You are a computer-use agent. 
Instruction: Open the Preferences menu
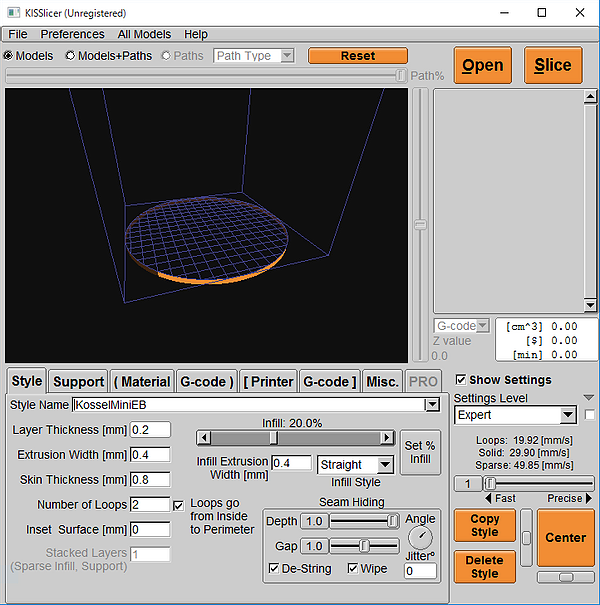click(x=73, y=34)
